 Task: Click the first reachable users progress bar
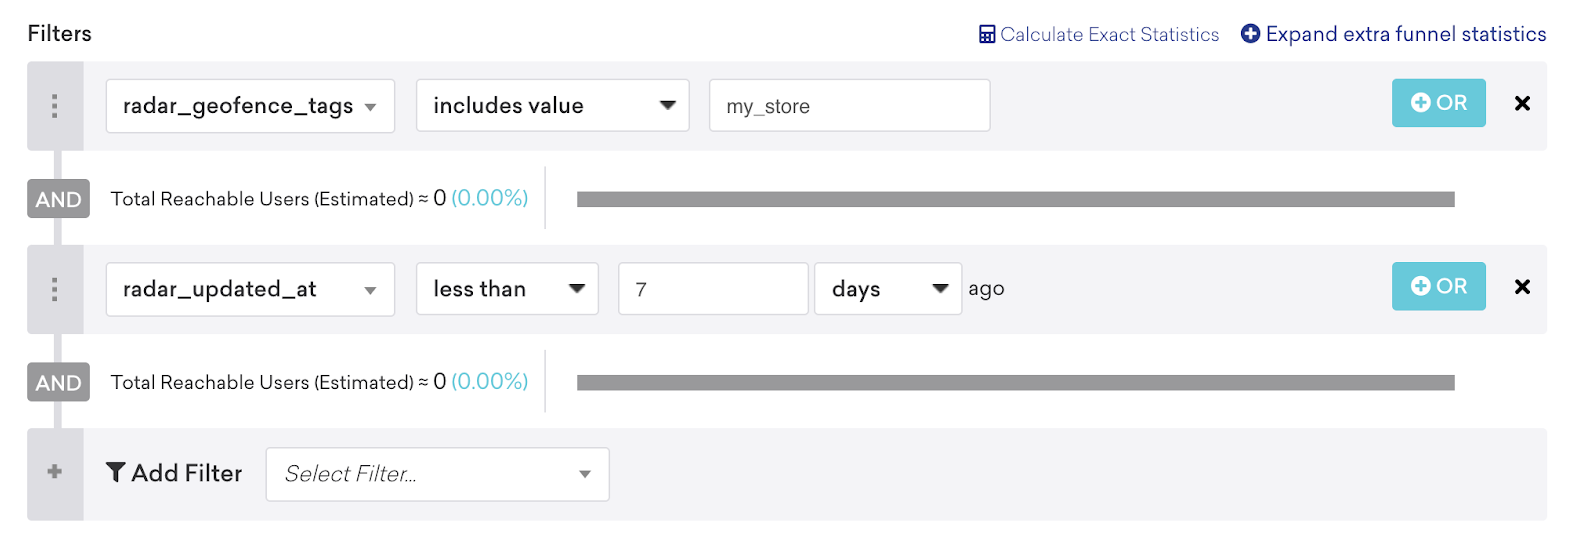click(1016, 200)
